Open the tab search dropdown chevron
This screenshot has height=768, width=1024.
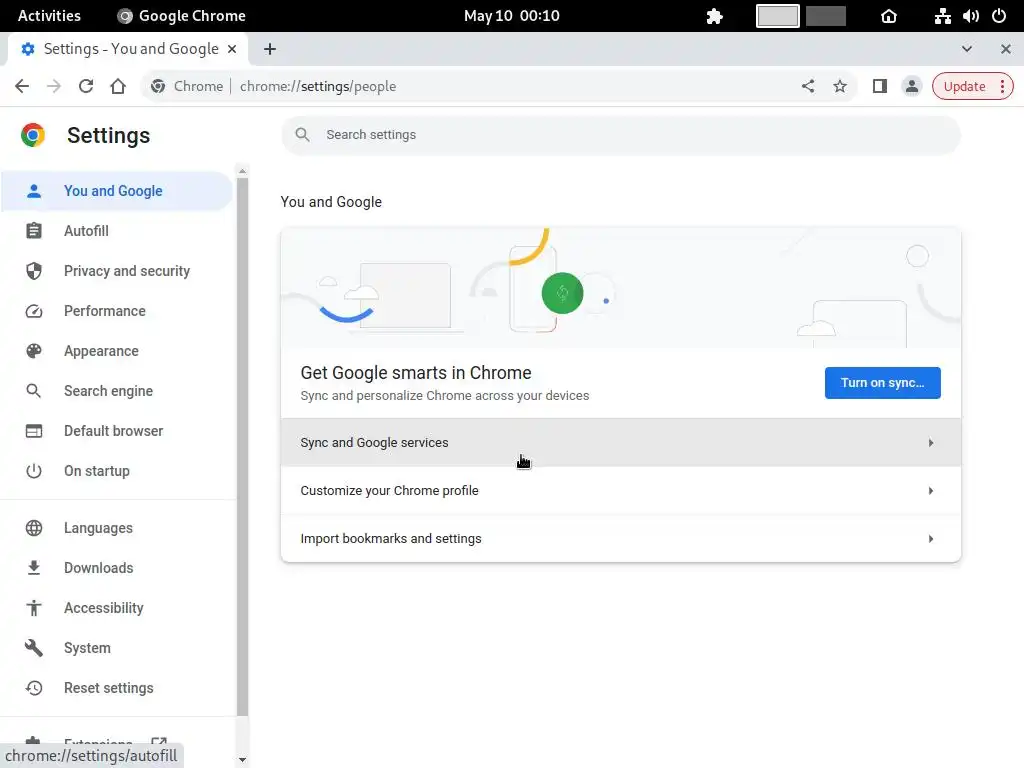967,49
